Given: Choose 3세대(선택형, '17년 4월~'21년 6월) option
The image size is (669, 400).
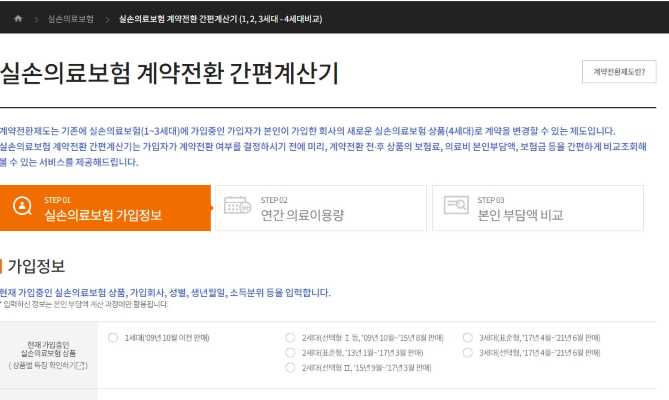Looking at the screenshot, I should point(468,353).
